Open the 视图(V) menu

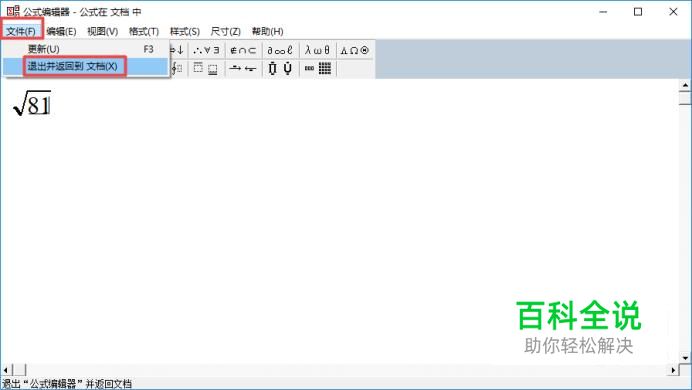coord(102,31)
